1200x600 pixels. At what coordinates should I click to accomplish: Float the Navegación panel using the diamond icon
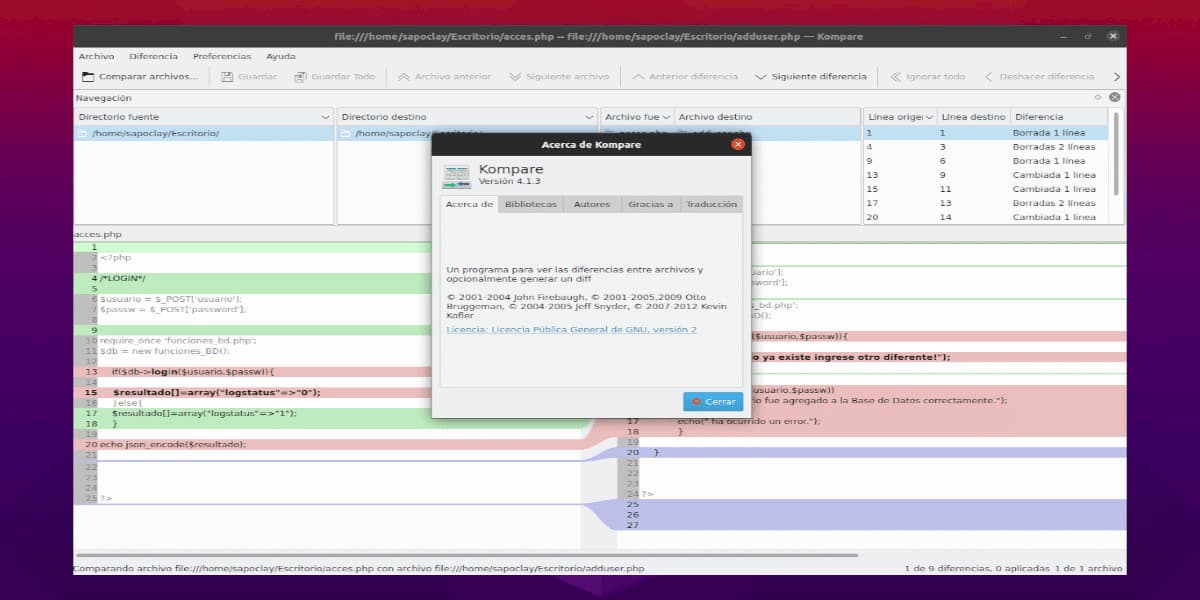point(1098,97)
